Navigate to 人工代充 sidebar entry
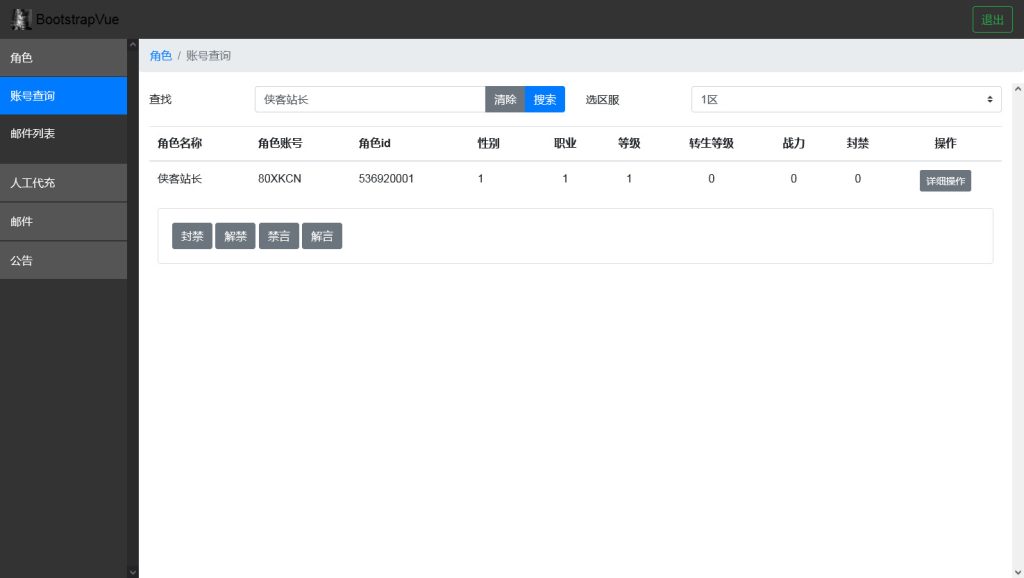This screenshot has width=1024, height=578. pos(62,183)
